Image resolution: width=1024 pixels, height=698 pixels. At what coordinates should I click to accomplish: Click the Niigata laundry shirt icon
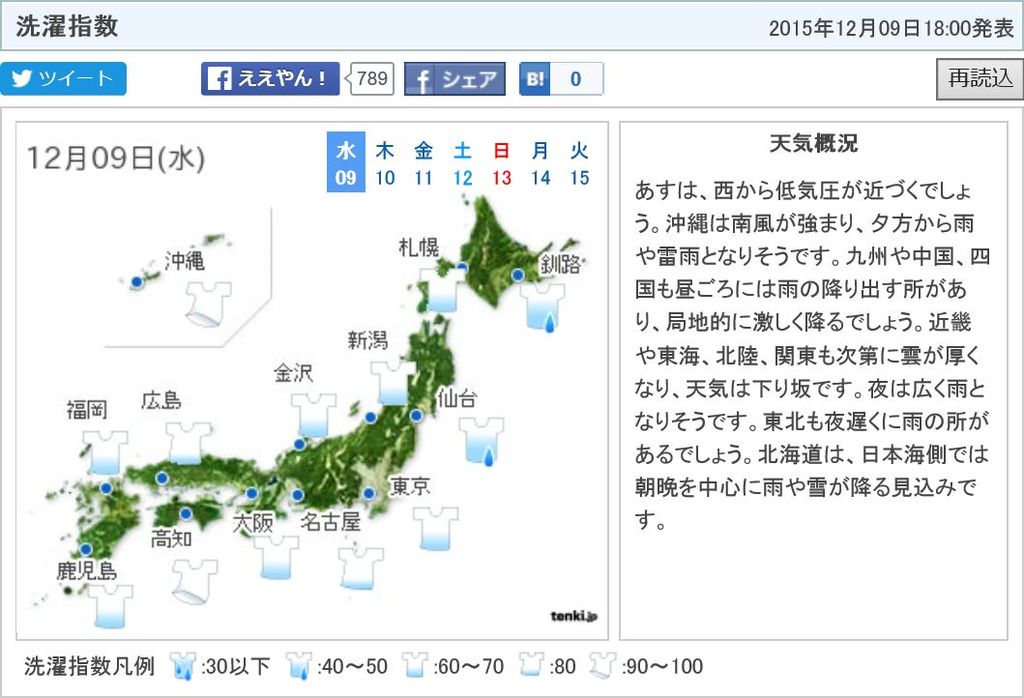(392, 381)
